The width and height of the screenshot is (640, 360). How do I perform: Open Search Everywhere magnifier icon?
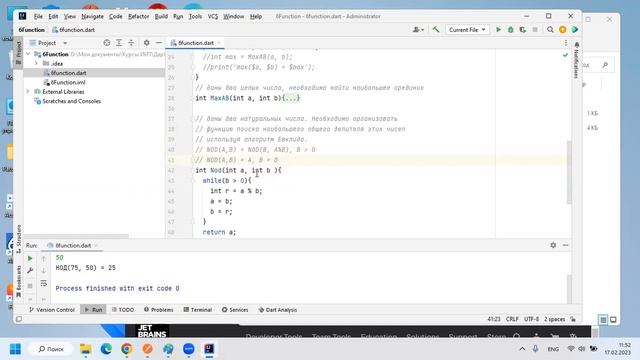(x=550, y=30)
